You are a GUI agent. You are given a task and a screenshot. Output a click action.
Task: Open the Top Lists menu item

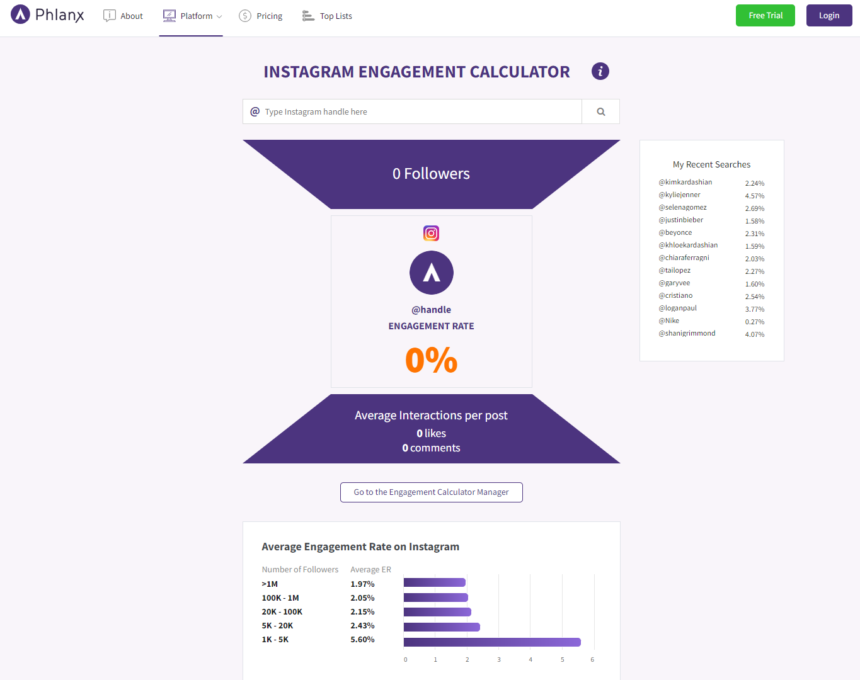(x=336, y=16)
